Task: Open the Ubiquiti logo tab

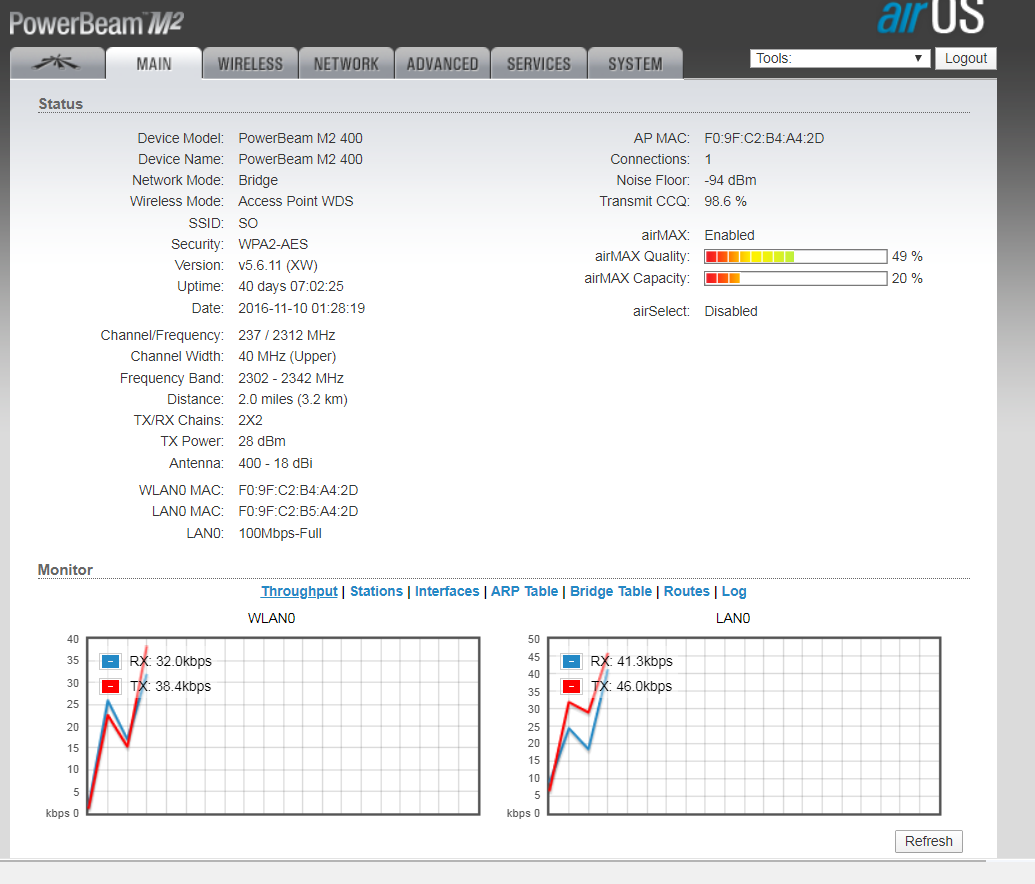Action: coord(57,63)
